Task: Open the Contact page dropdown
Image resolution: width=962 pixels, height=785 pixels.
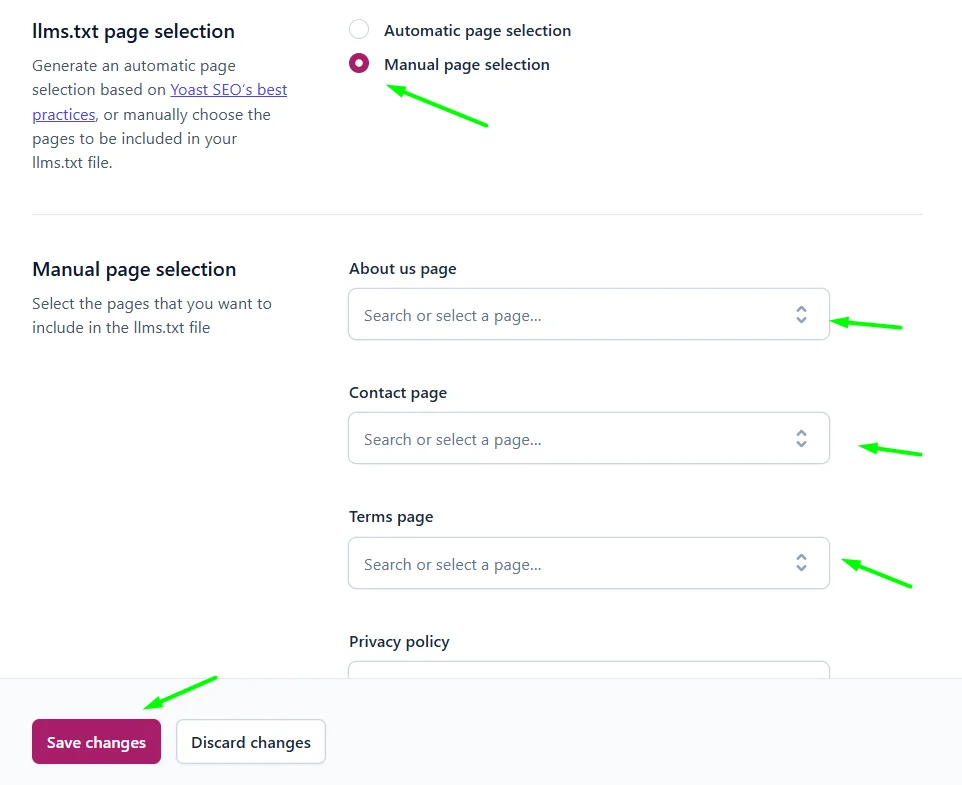Action: [588, 437]
